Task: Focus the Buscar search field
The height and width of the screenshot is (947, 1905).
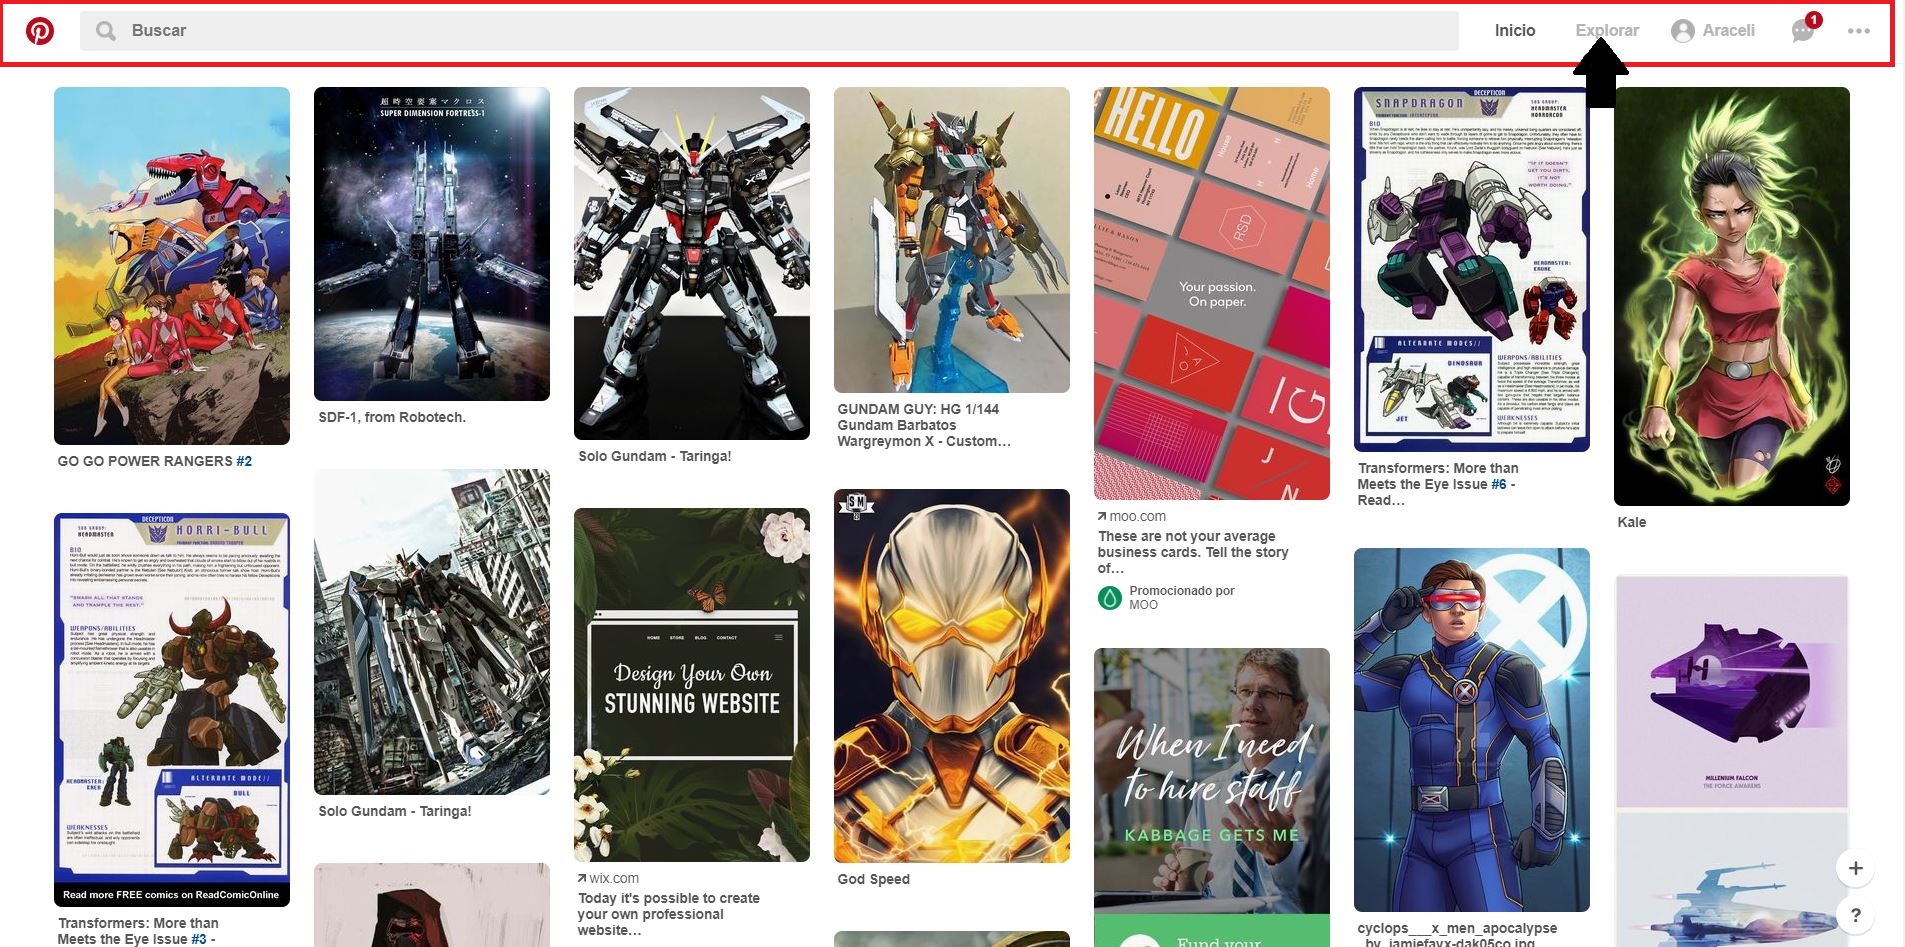Action: [769, 31]
